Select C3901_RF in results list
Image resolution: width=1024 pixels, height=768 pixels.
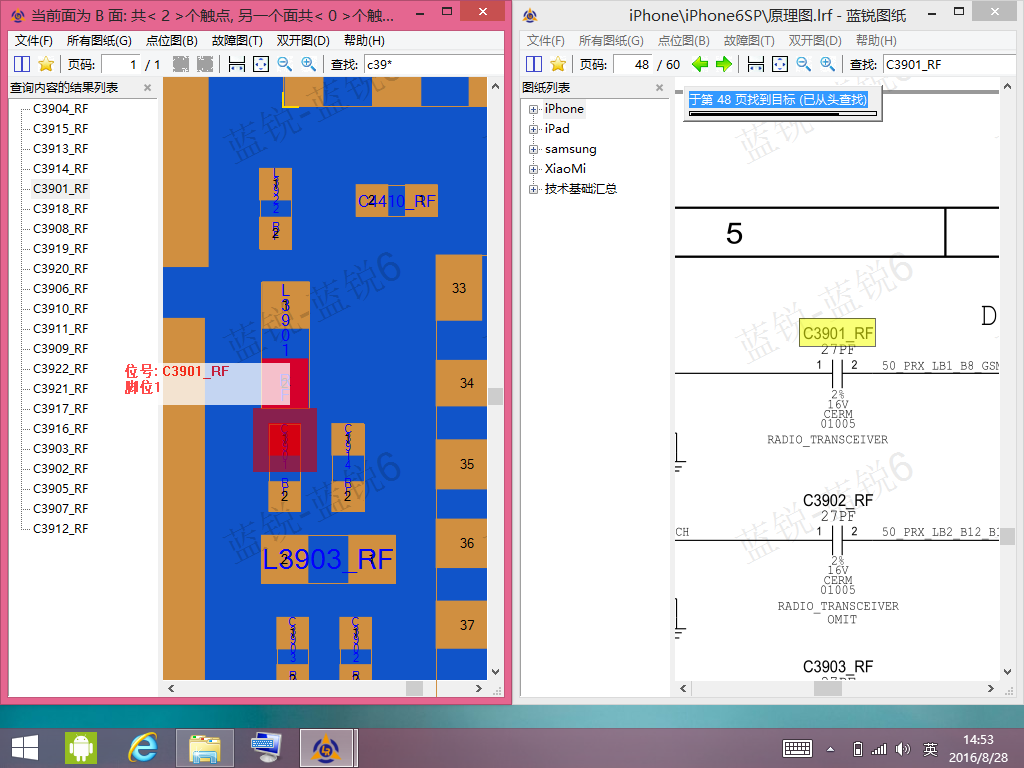(60, 189)
